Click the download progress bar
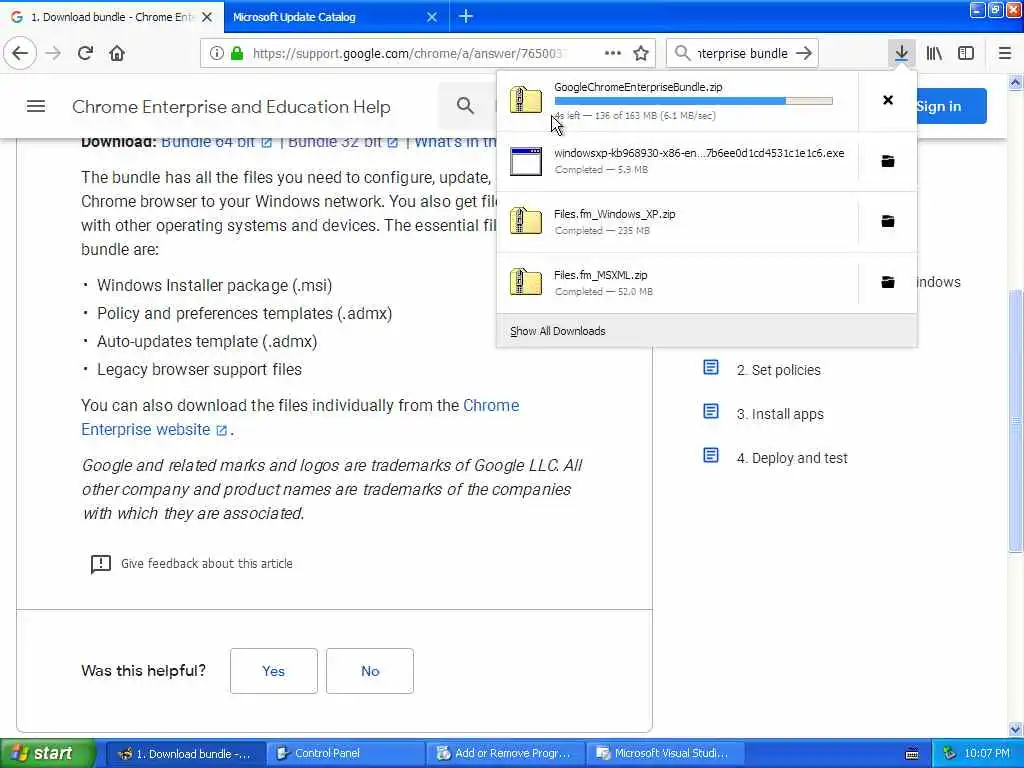The height and width of the screenshot is (768, 1024). (694, 101)
